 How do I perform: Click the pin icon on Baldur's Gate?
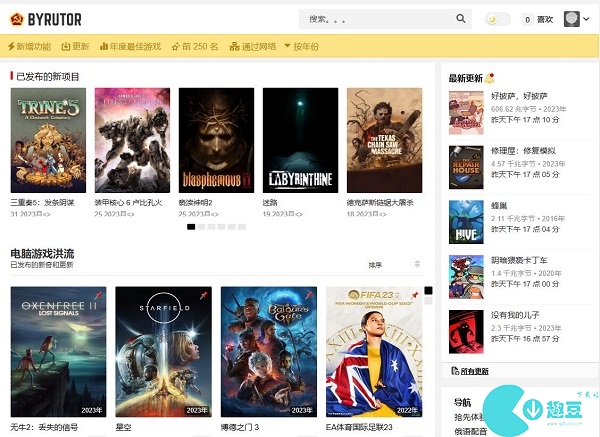(x=309, y=295)
